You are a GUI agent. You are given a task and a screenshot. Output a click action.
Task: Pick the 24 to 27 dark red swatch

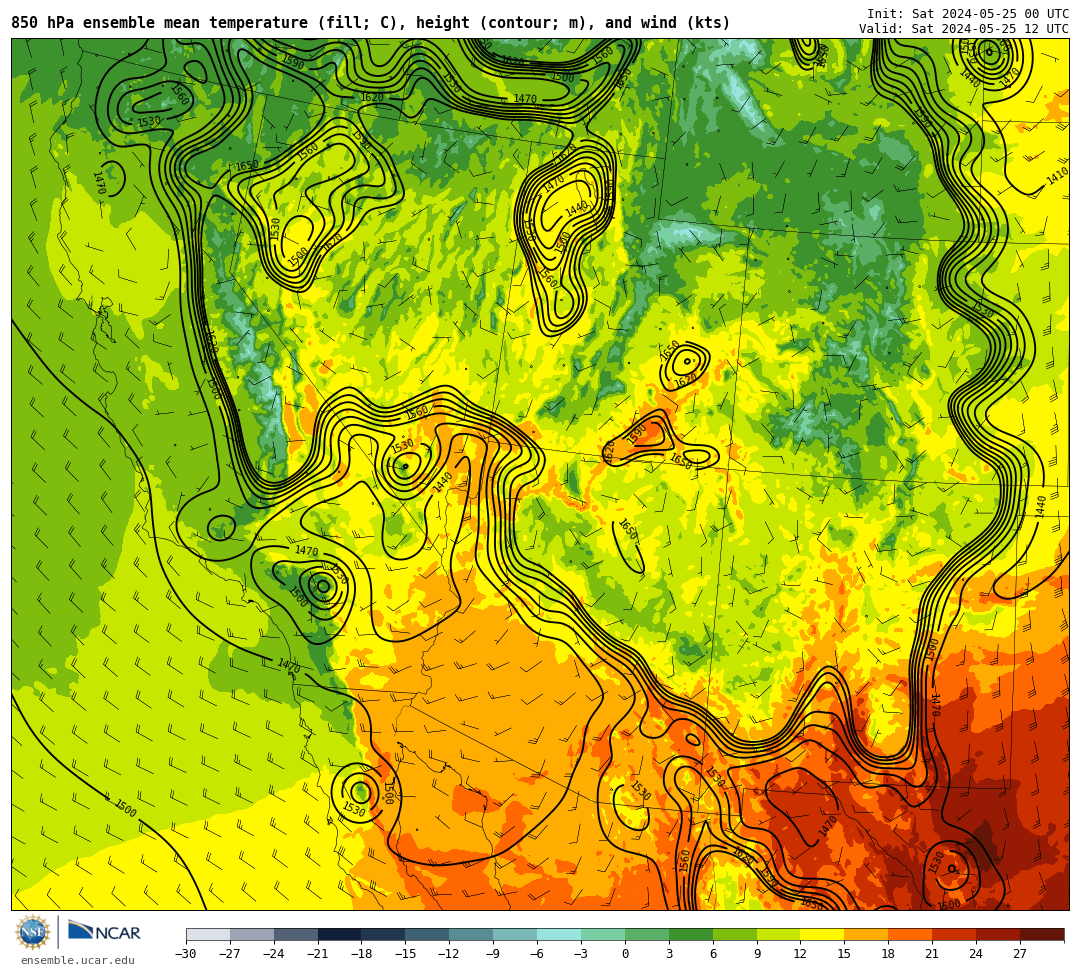[x=999, y=934]
